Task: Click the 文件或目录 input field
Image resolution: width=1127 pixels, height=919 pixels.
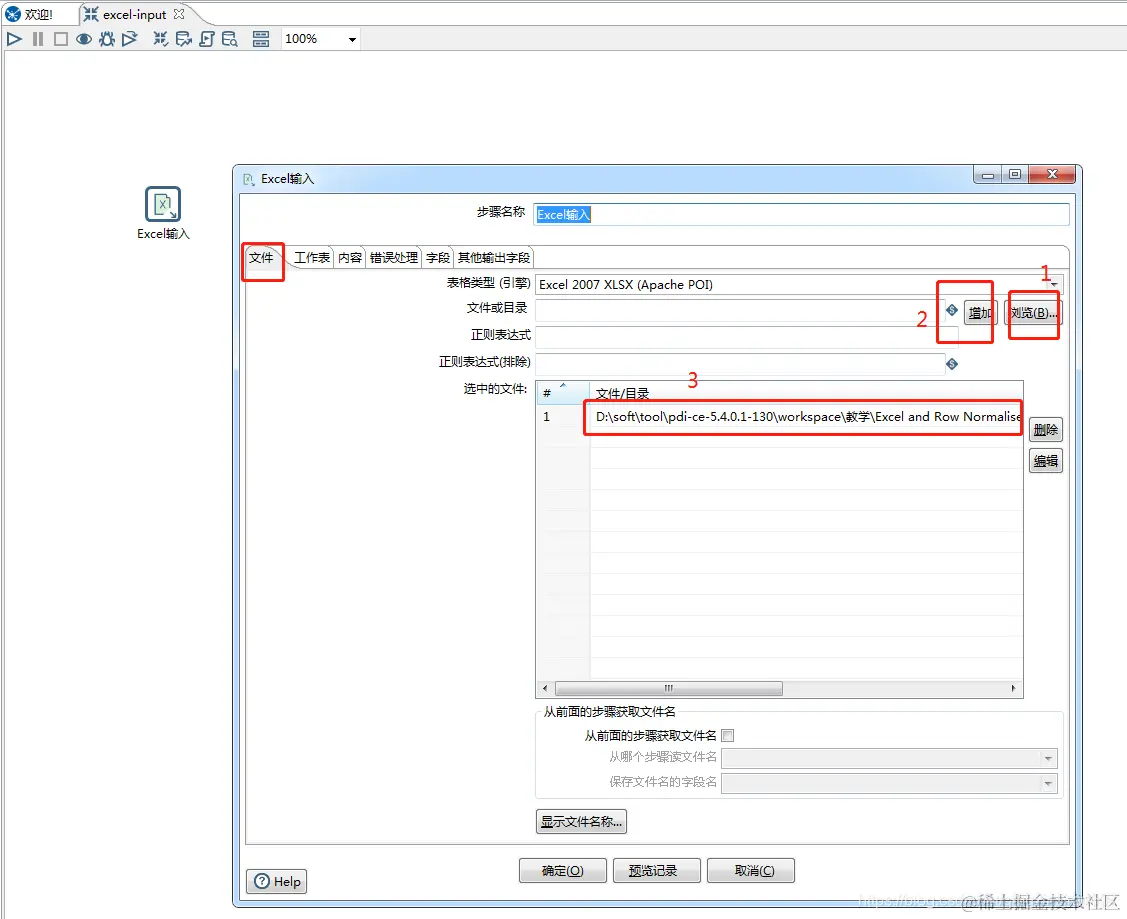Action: (x=740, y=310)
